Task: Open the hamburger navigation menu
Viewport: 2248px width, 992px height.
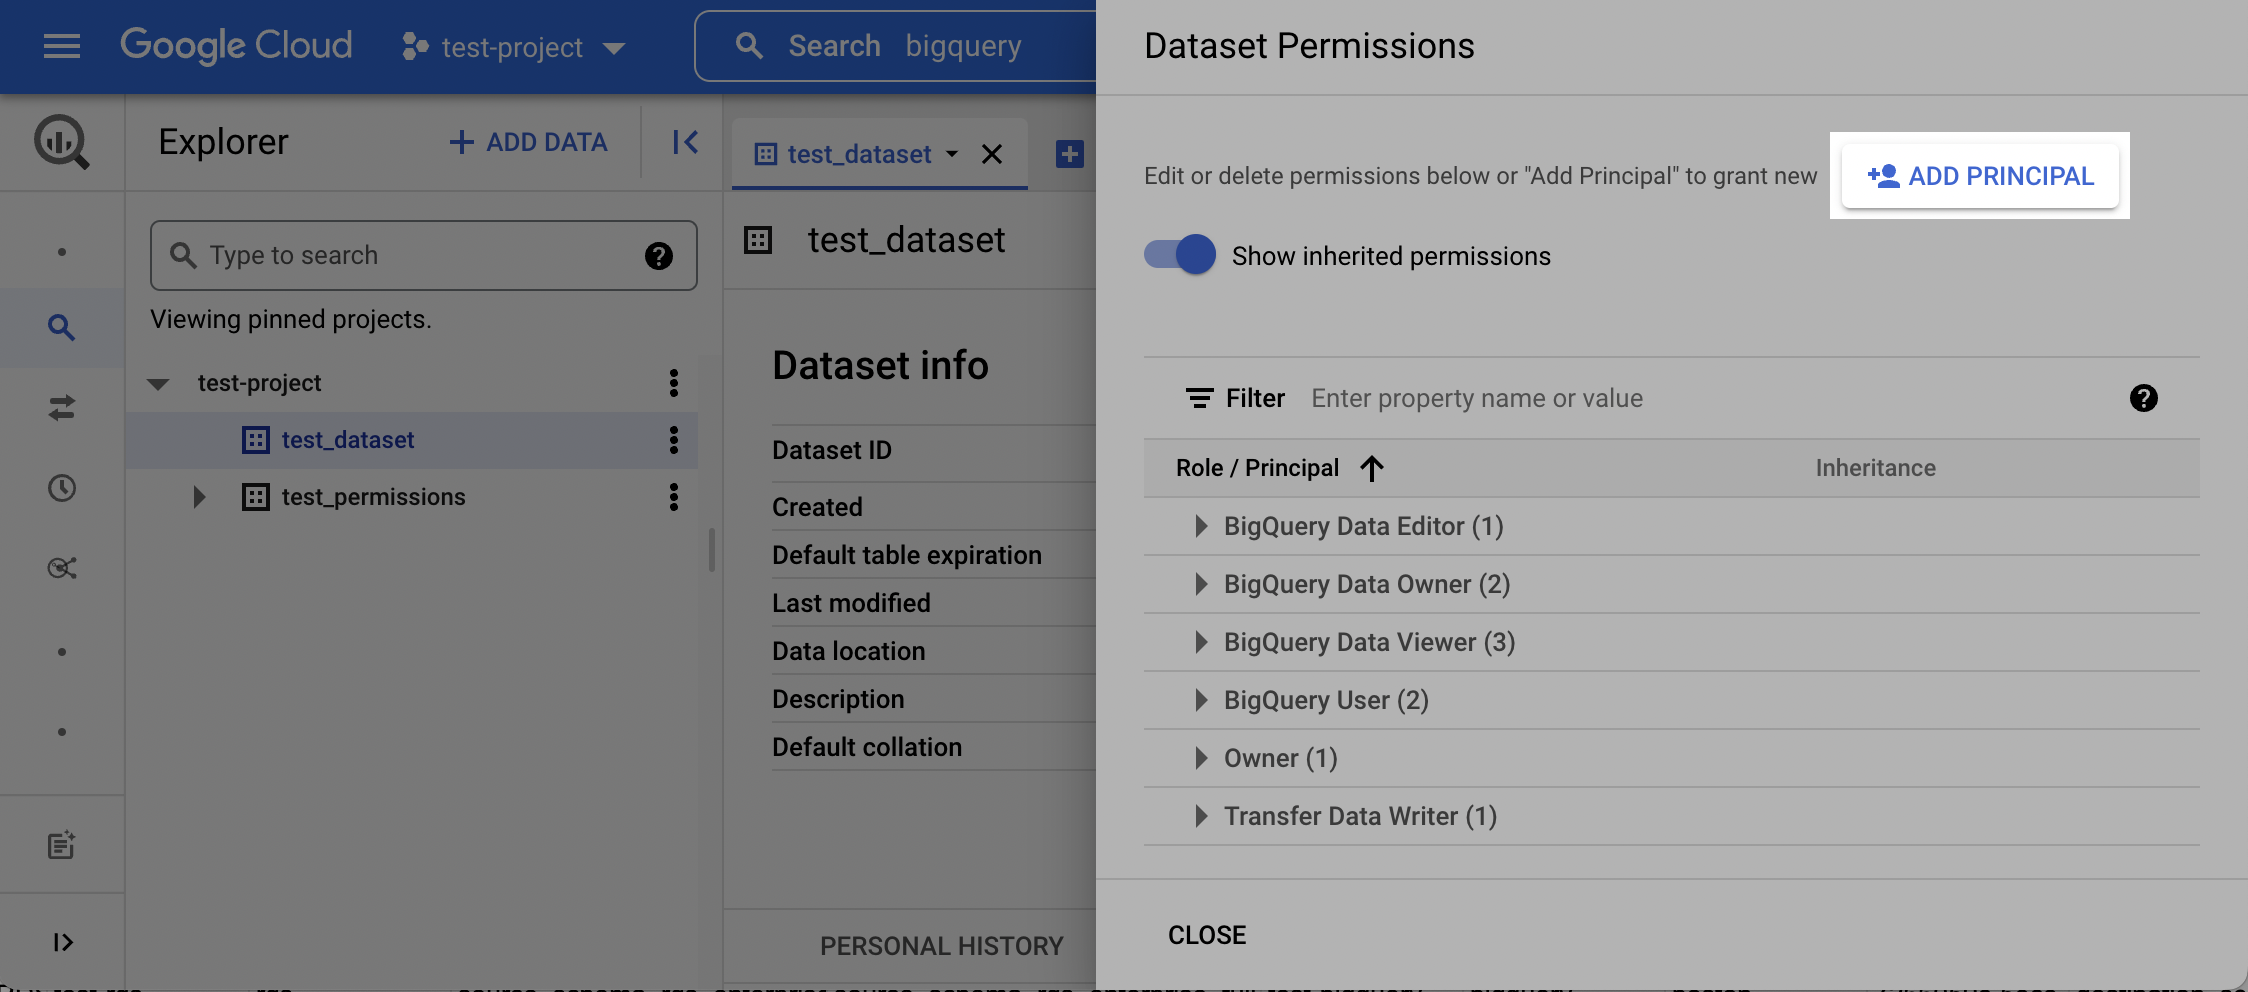Action: coord(62,46)
